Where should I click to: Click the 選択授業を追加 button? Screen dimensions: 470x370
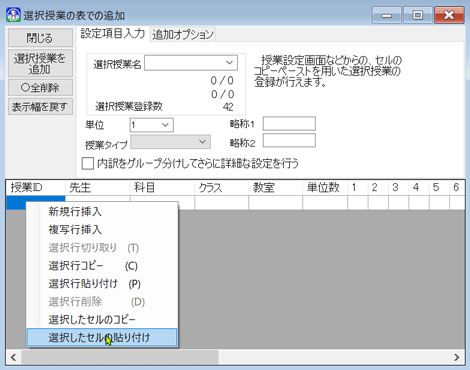[40, 64]
